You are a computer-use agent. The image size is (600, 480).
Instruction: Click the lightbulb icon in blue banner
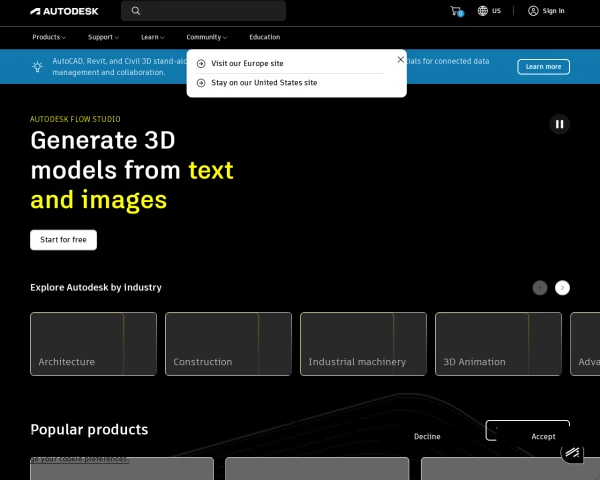pyautogui.click(x=38, y=67)
